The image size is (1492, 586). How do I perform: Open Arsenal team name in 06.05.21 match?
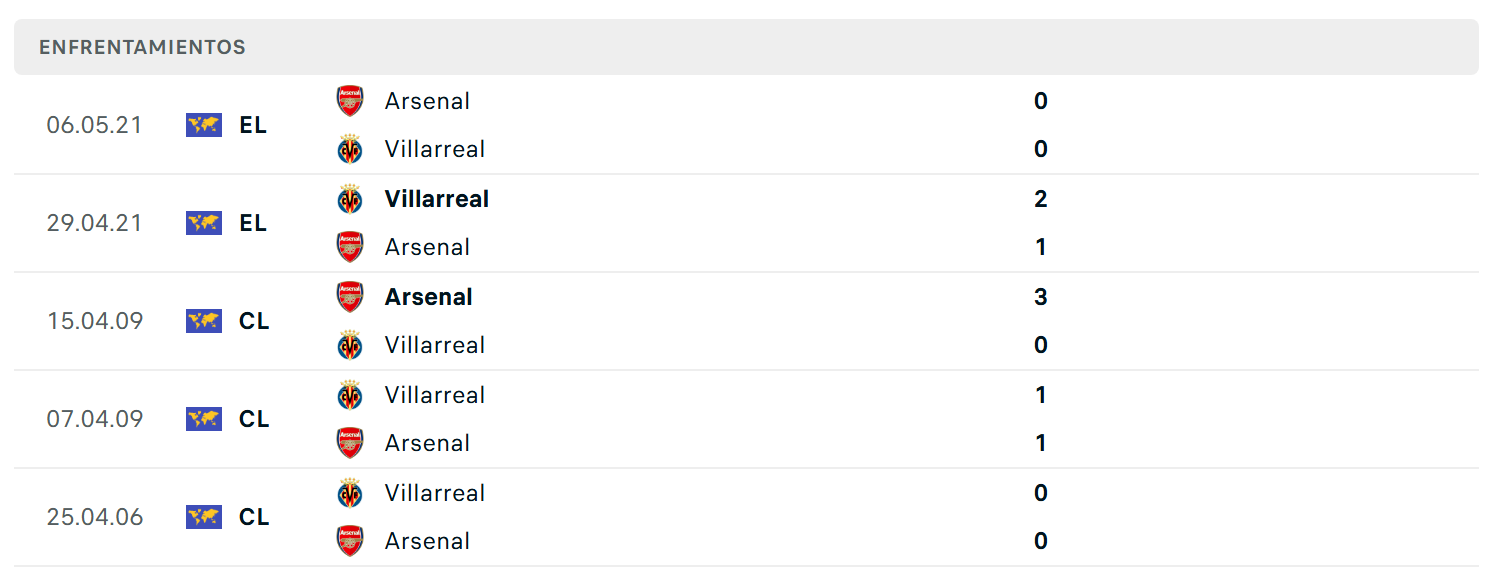427,101
